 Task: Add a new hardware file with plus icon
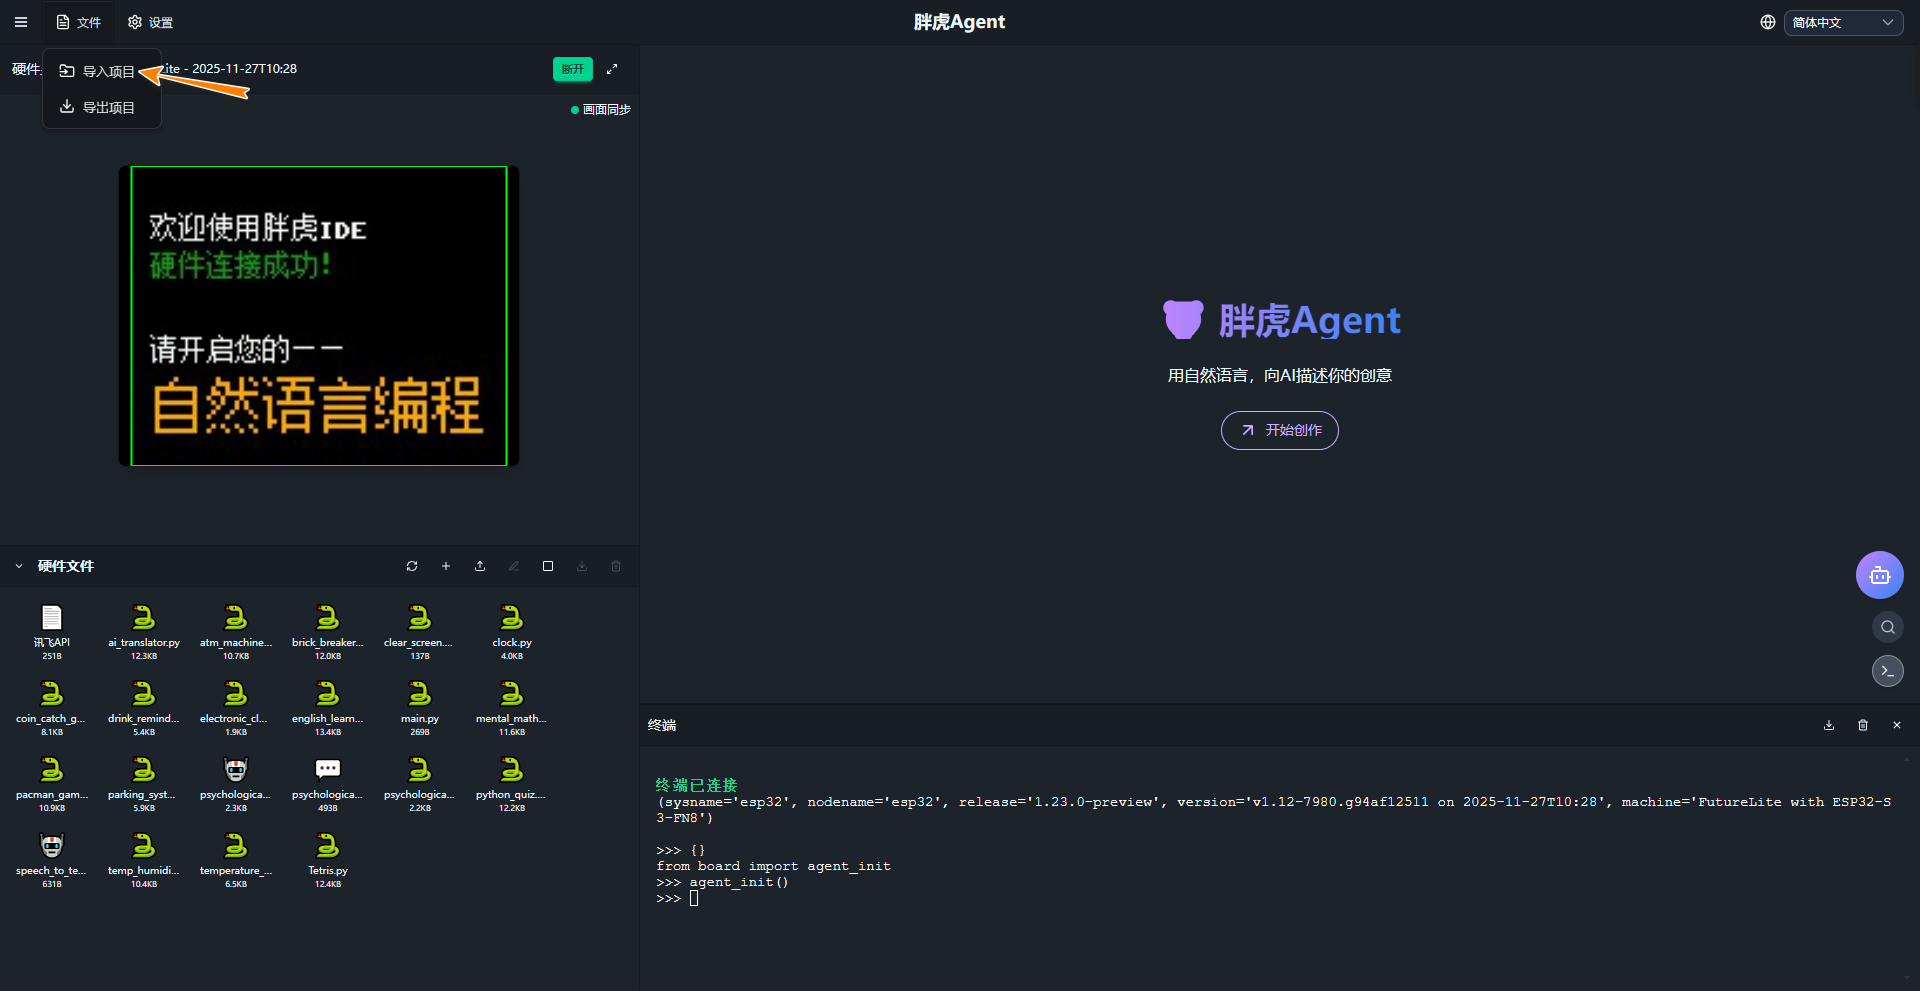[x=446, y=566]
